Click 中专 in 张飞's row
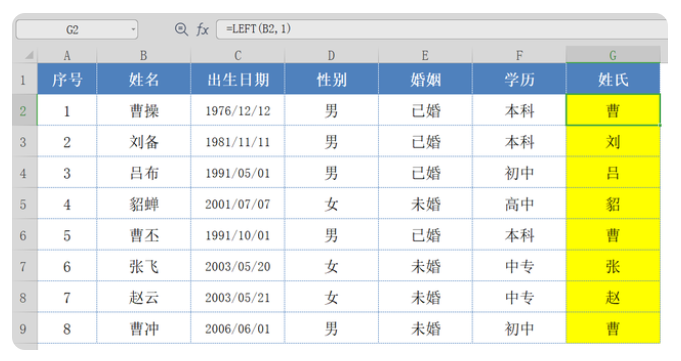Image resolution: width=681 pixels, height=361 pixels. click(x=519, y=266)
